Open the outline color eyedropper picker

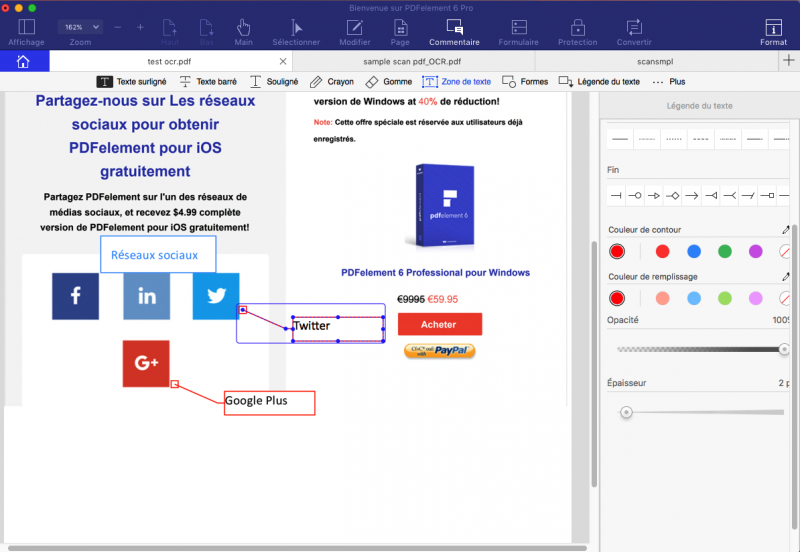click(x=785, y=230)
